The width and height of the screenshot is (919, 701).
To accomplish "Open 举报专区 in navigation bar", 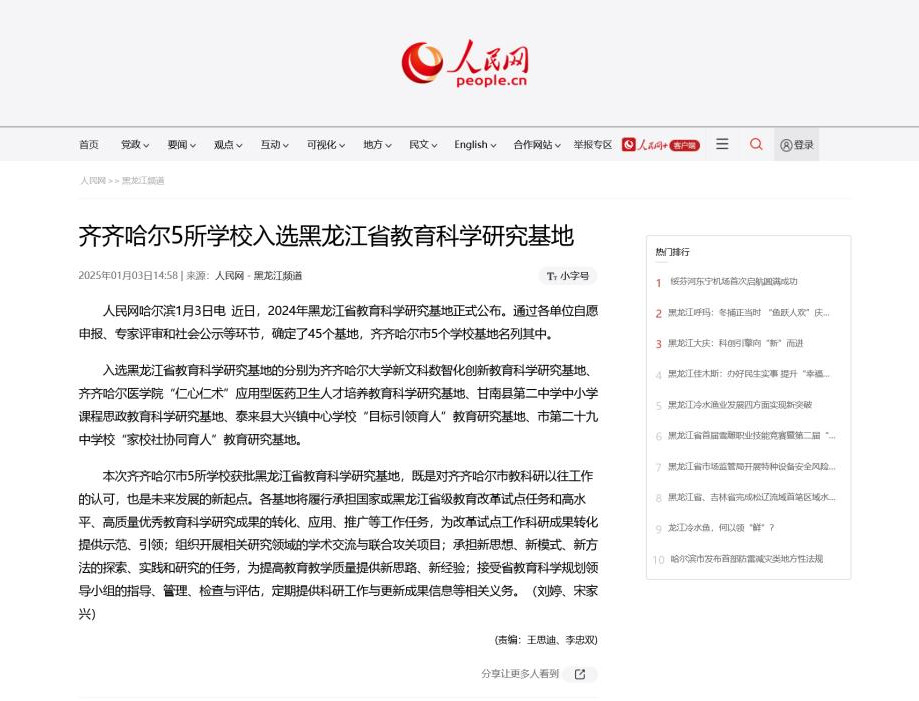I will click(593, 145).
